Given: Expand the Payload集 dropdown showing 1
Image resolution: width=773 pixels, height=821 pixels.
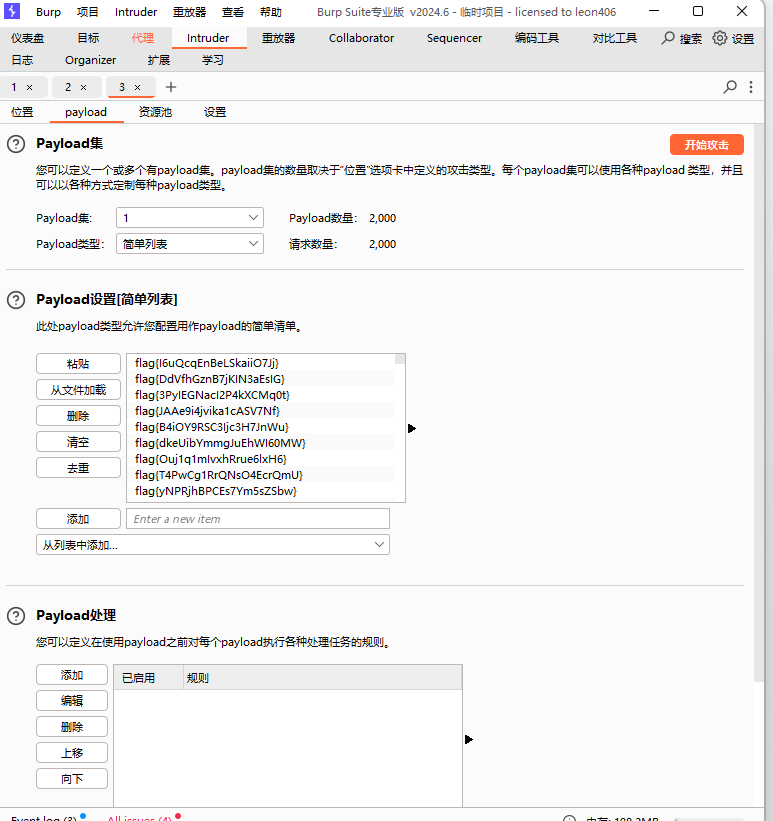Looking at the screenshot, I should pyautogui.click(x=190, y=218).
